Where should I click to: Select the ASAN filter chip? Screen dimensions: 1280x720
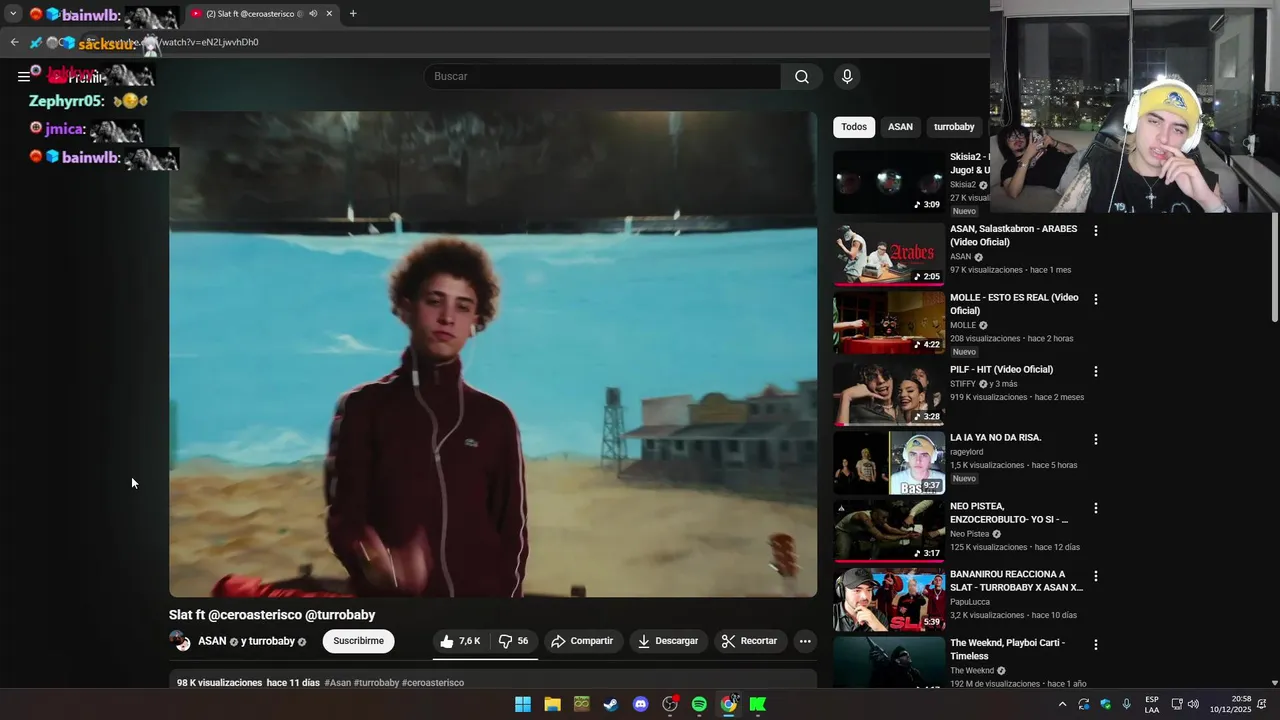tap(900, 127)
